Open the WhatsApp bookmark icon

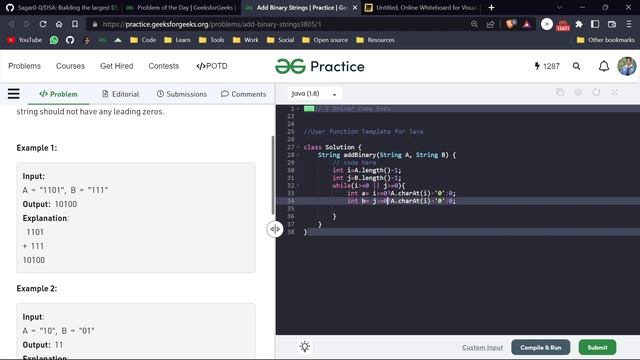54,40
